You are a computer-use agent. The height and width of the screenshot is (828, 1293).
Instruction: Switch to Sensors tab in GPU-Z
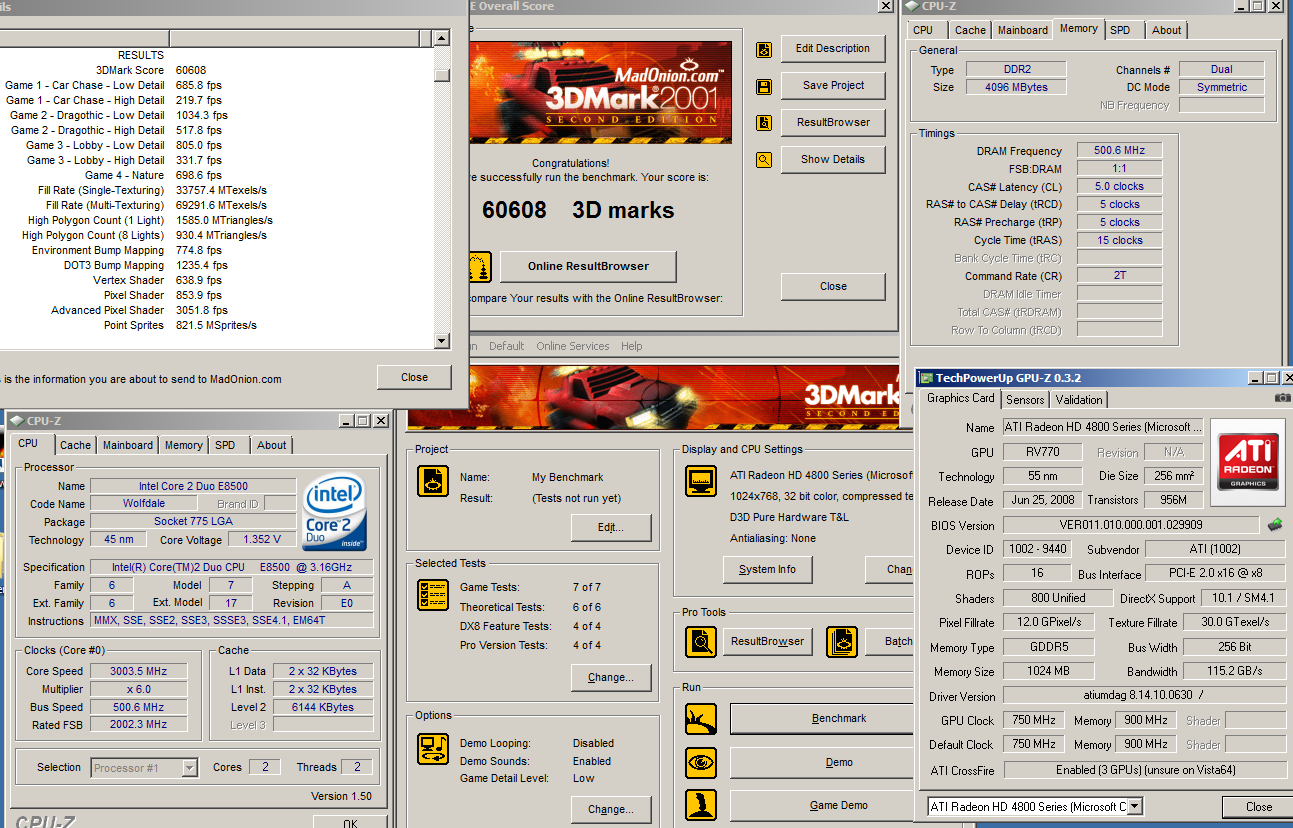point(1025,399)
